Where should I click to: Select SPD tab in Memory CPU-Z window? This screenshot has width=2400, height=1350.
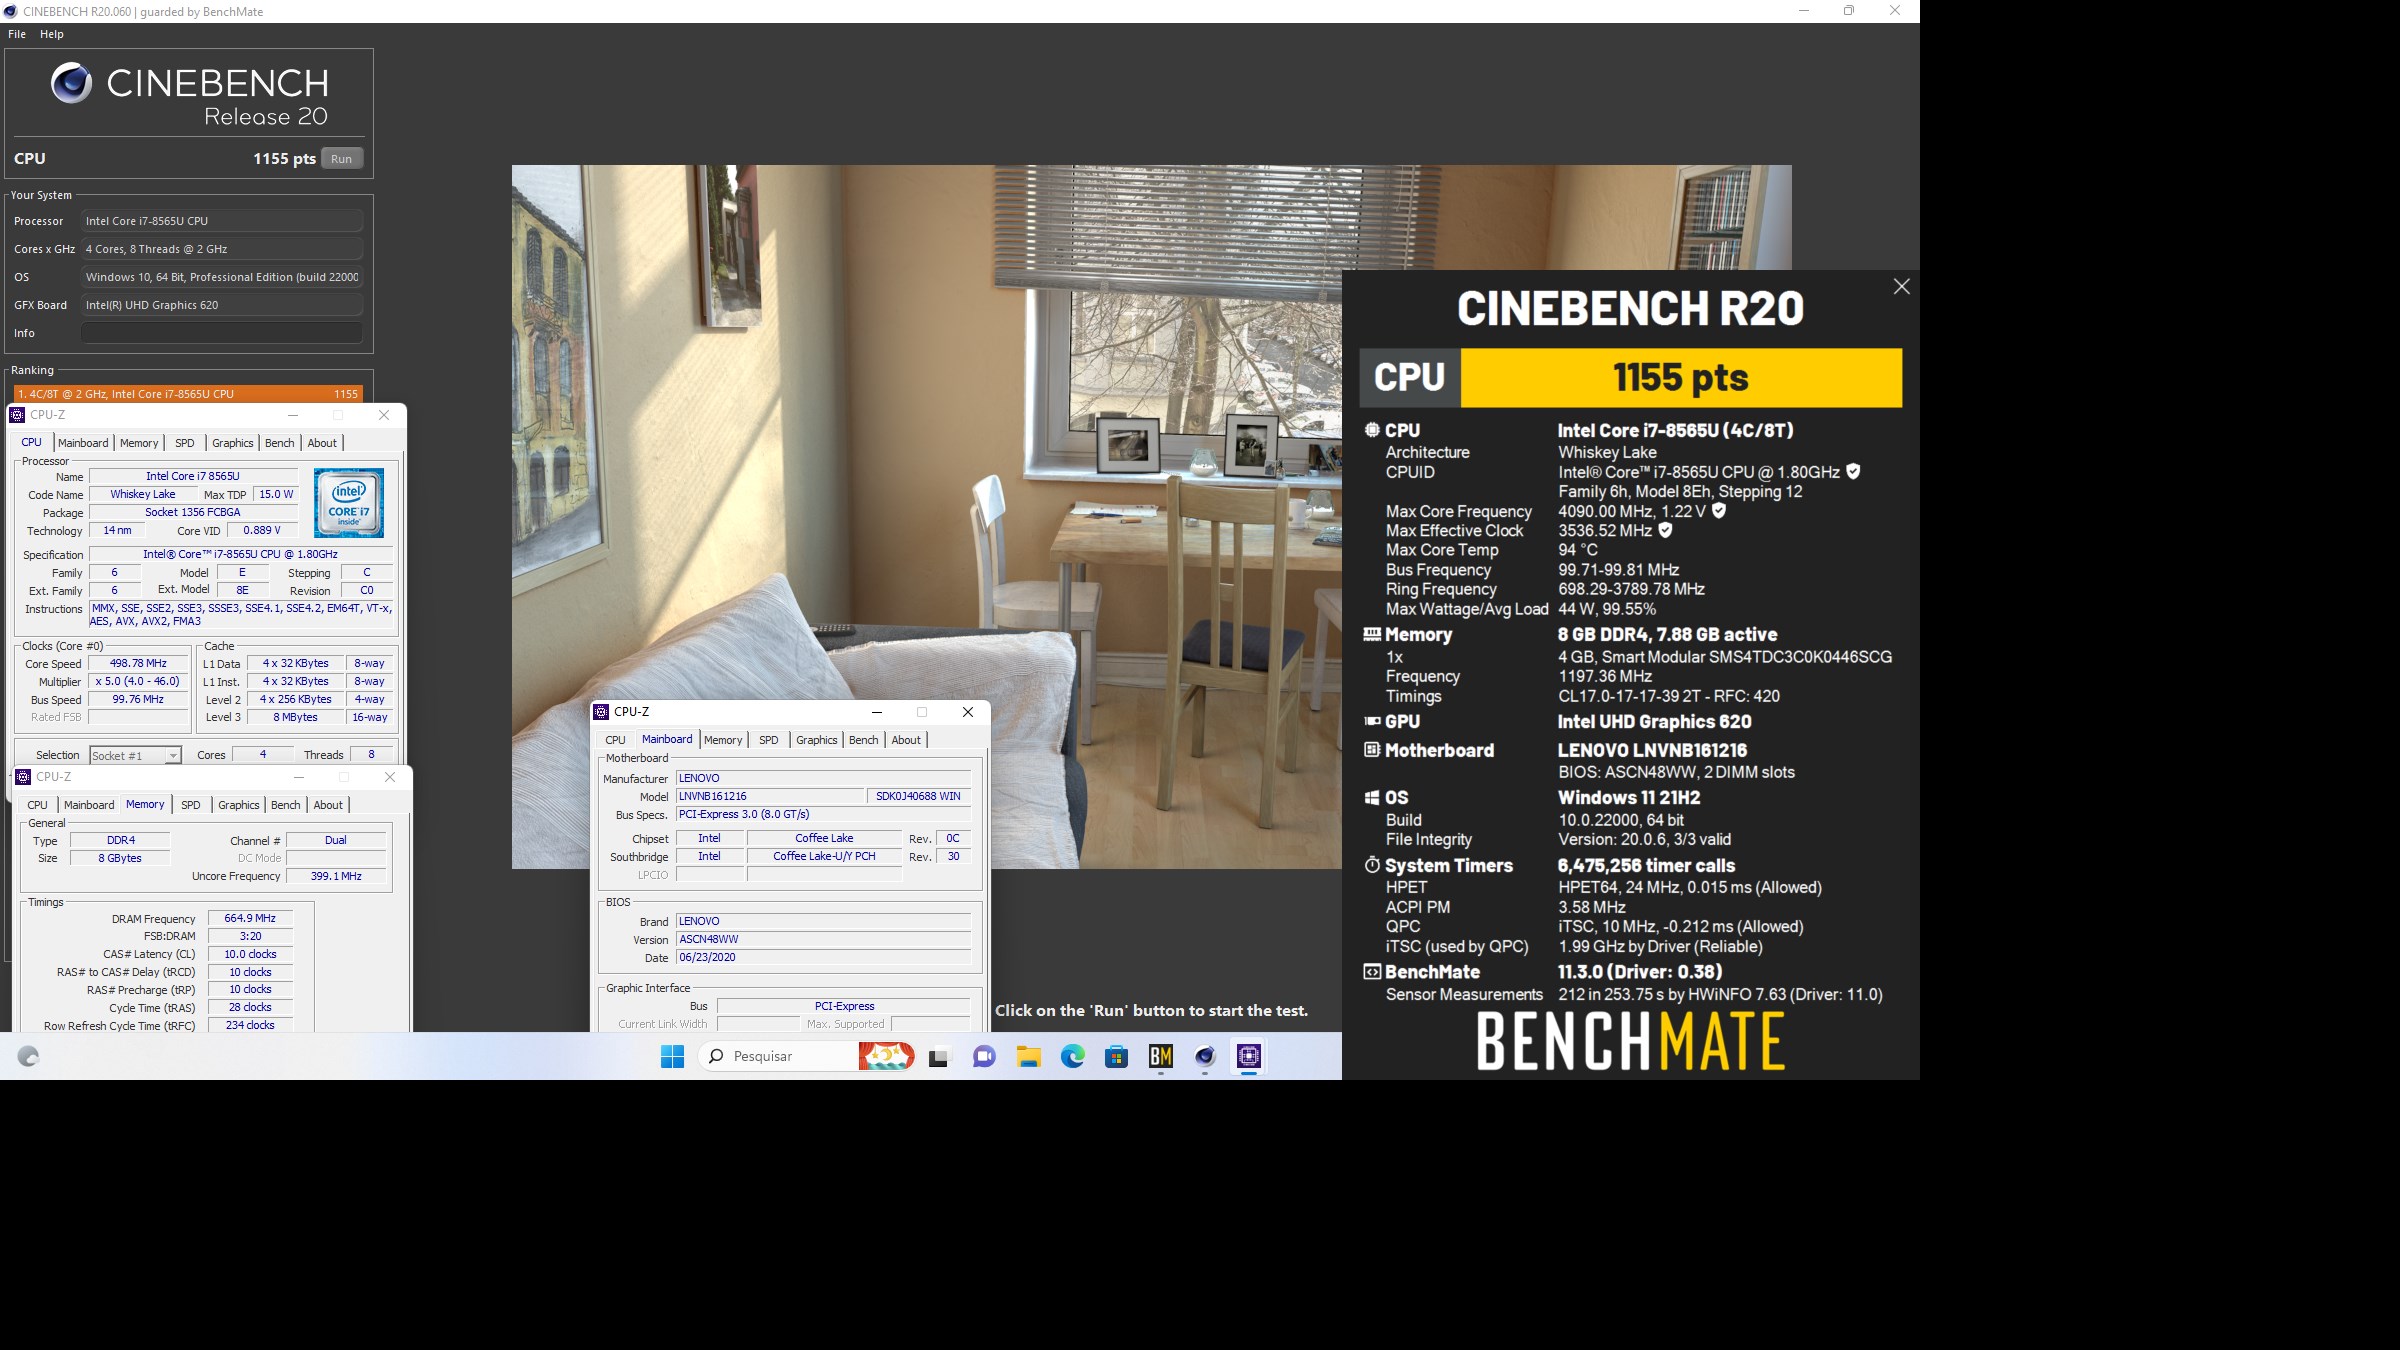point(191,805)
